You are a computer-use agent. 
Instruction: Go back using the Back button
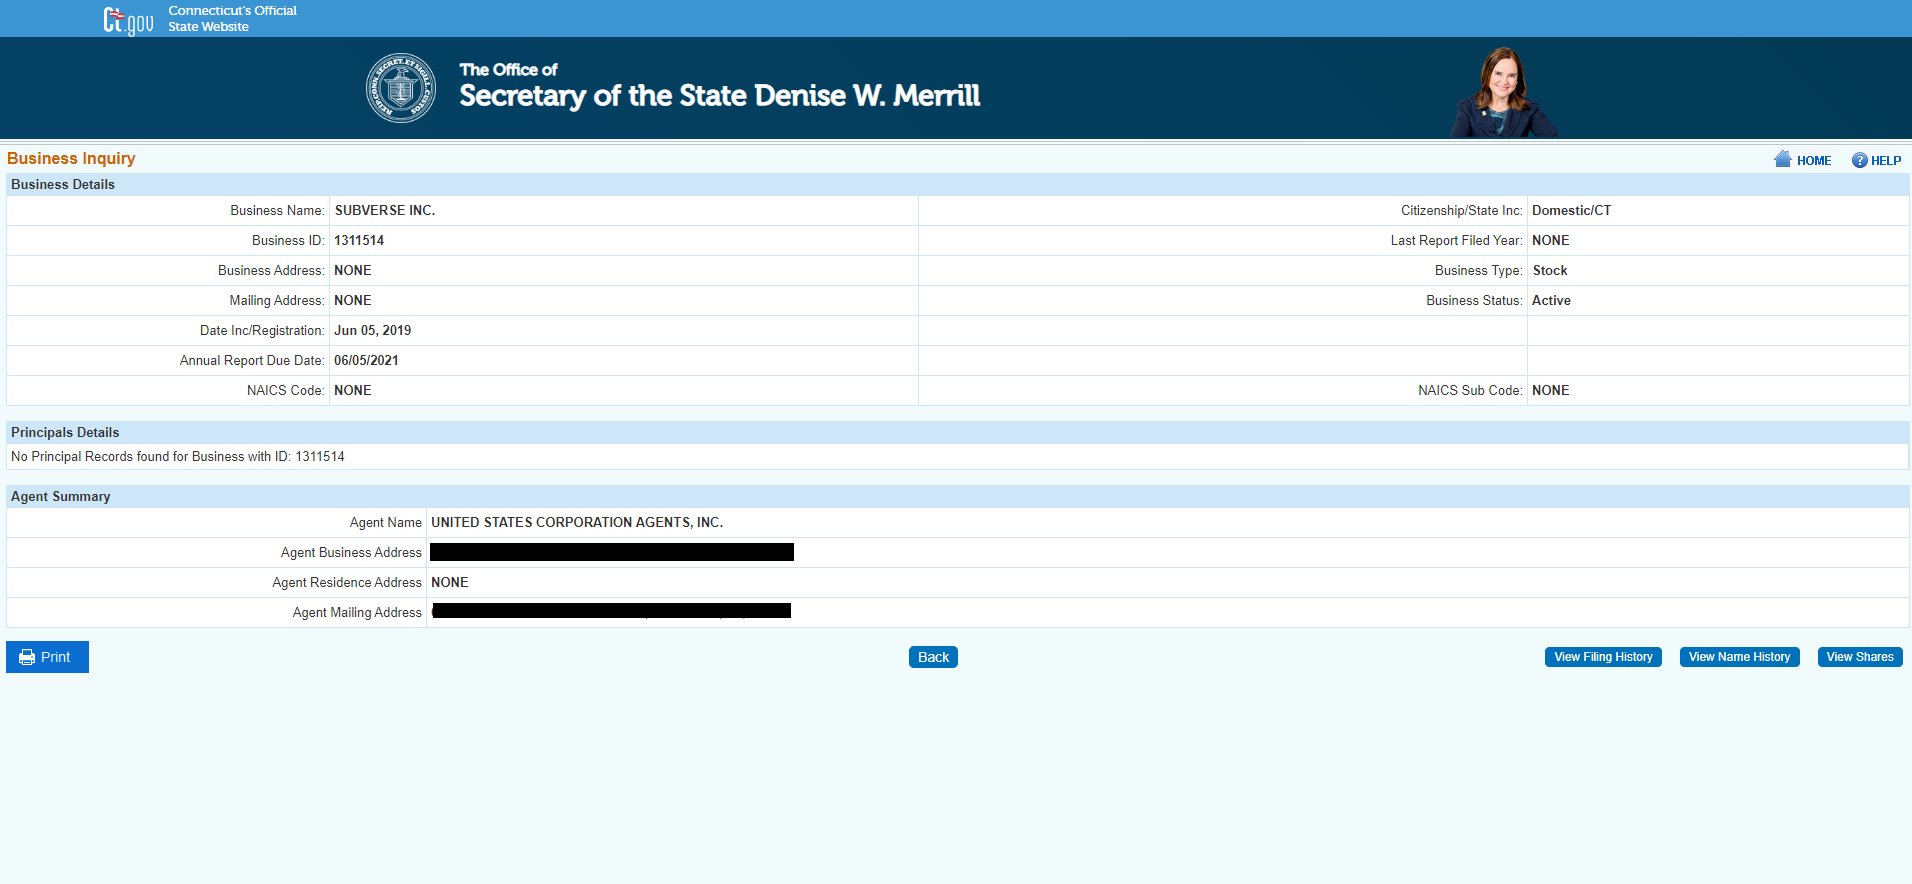[x=933, y=657]
